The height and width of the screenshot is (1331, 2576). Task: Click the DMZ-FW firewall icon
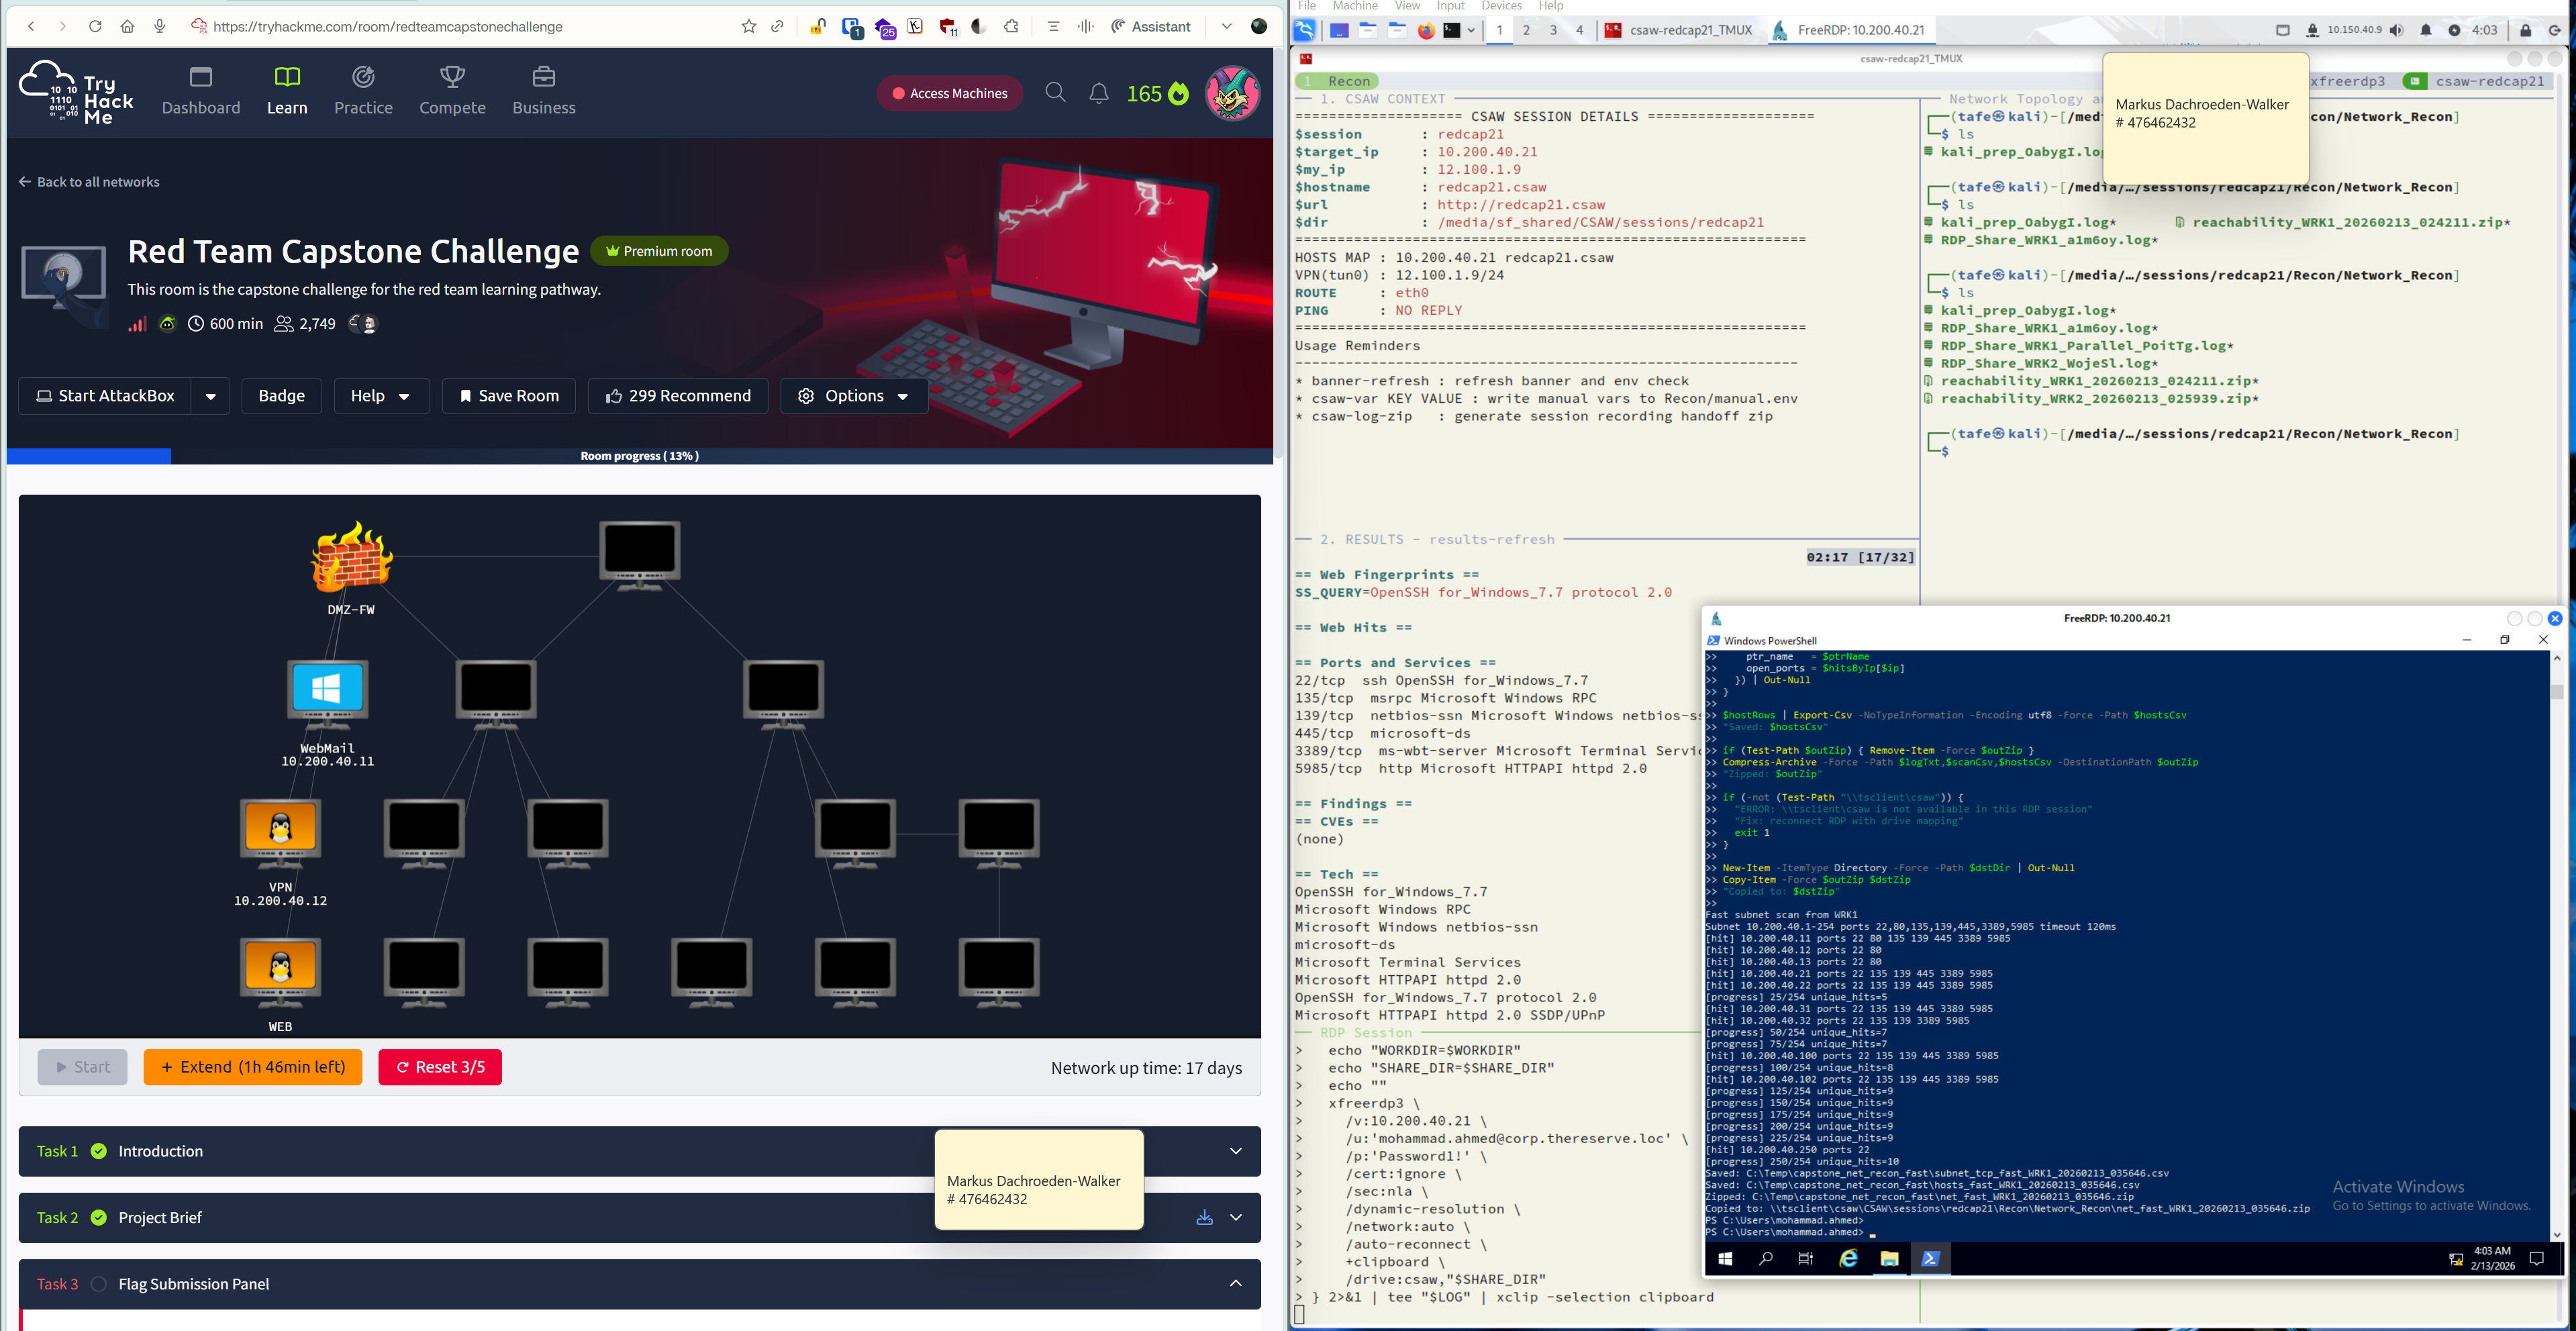[351, 557]
